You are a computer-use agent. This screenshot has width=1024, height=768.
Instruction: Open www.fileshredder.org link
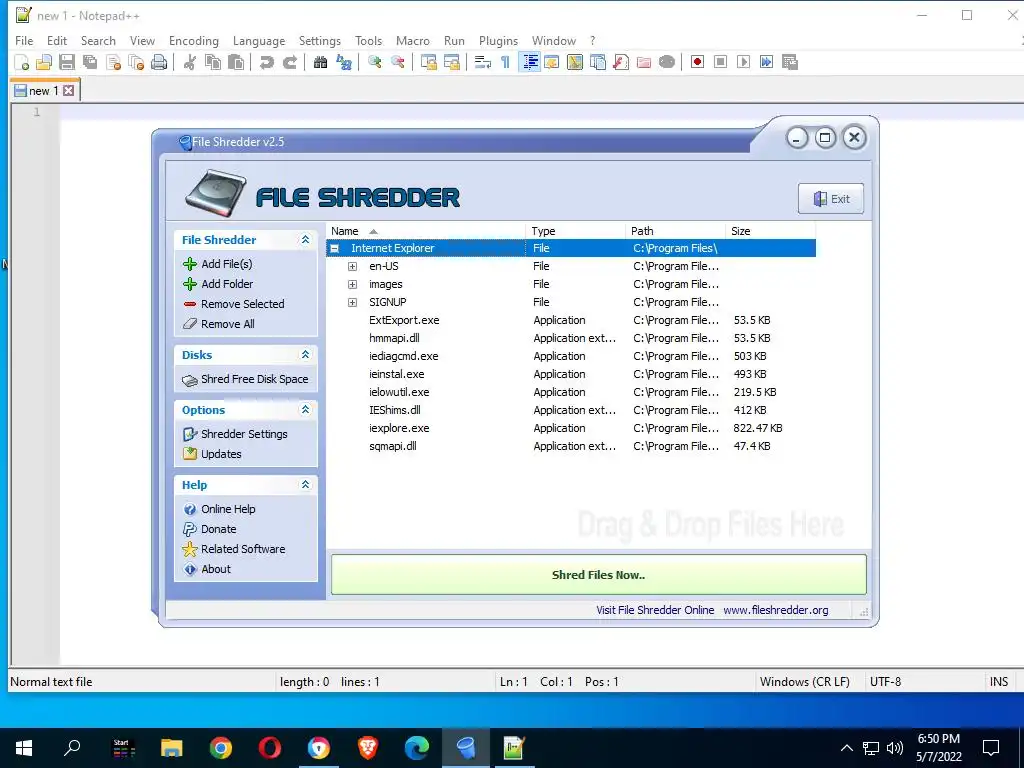776,610
